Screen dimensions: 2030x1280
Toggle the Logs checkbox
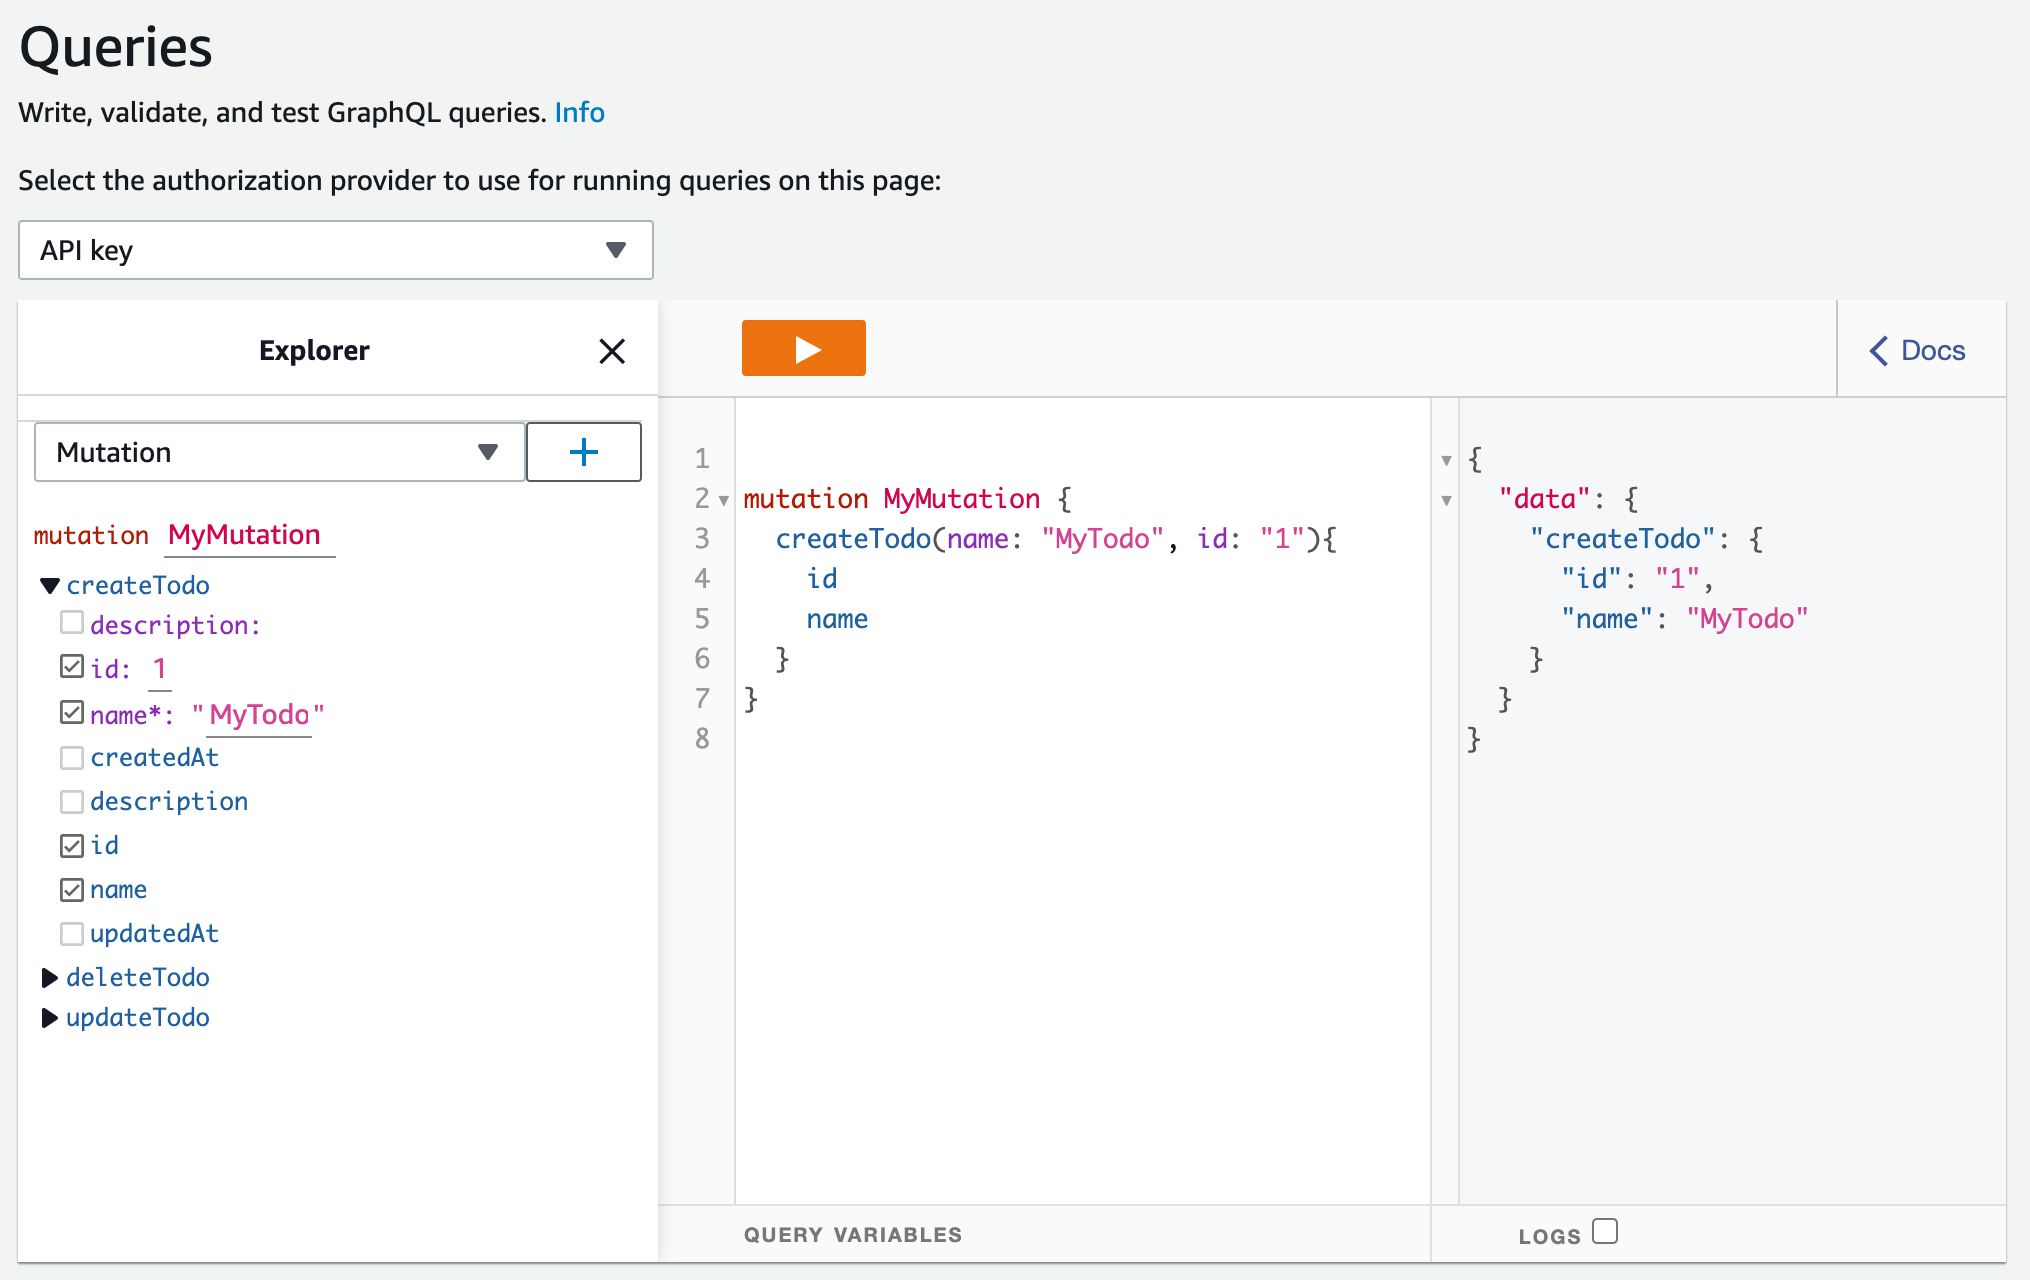pyautogui.click(x=1605, y=1231)
